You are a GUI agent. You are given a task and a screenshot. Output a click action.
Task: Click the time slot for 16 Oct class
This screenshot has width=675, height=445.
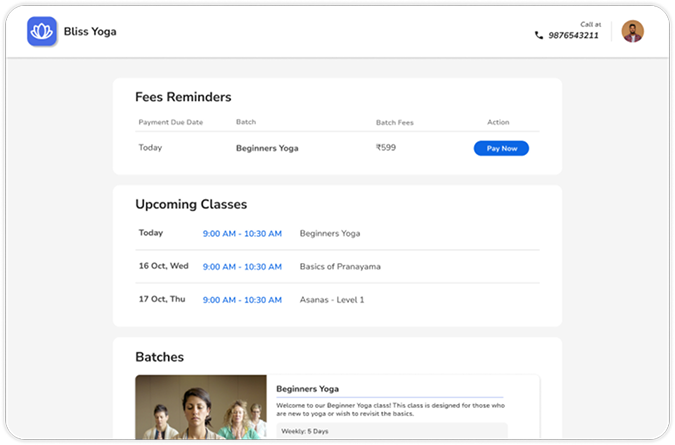(242, 267)
